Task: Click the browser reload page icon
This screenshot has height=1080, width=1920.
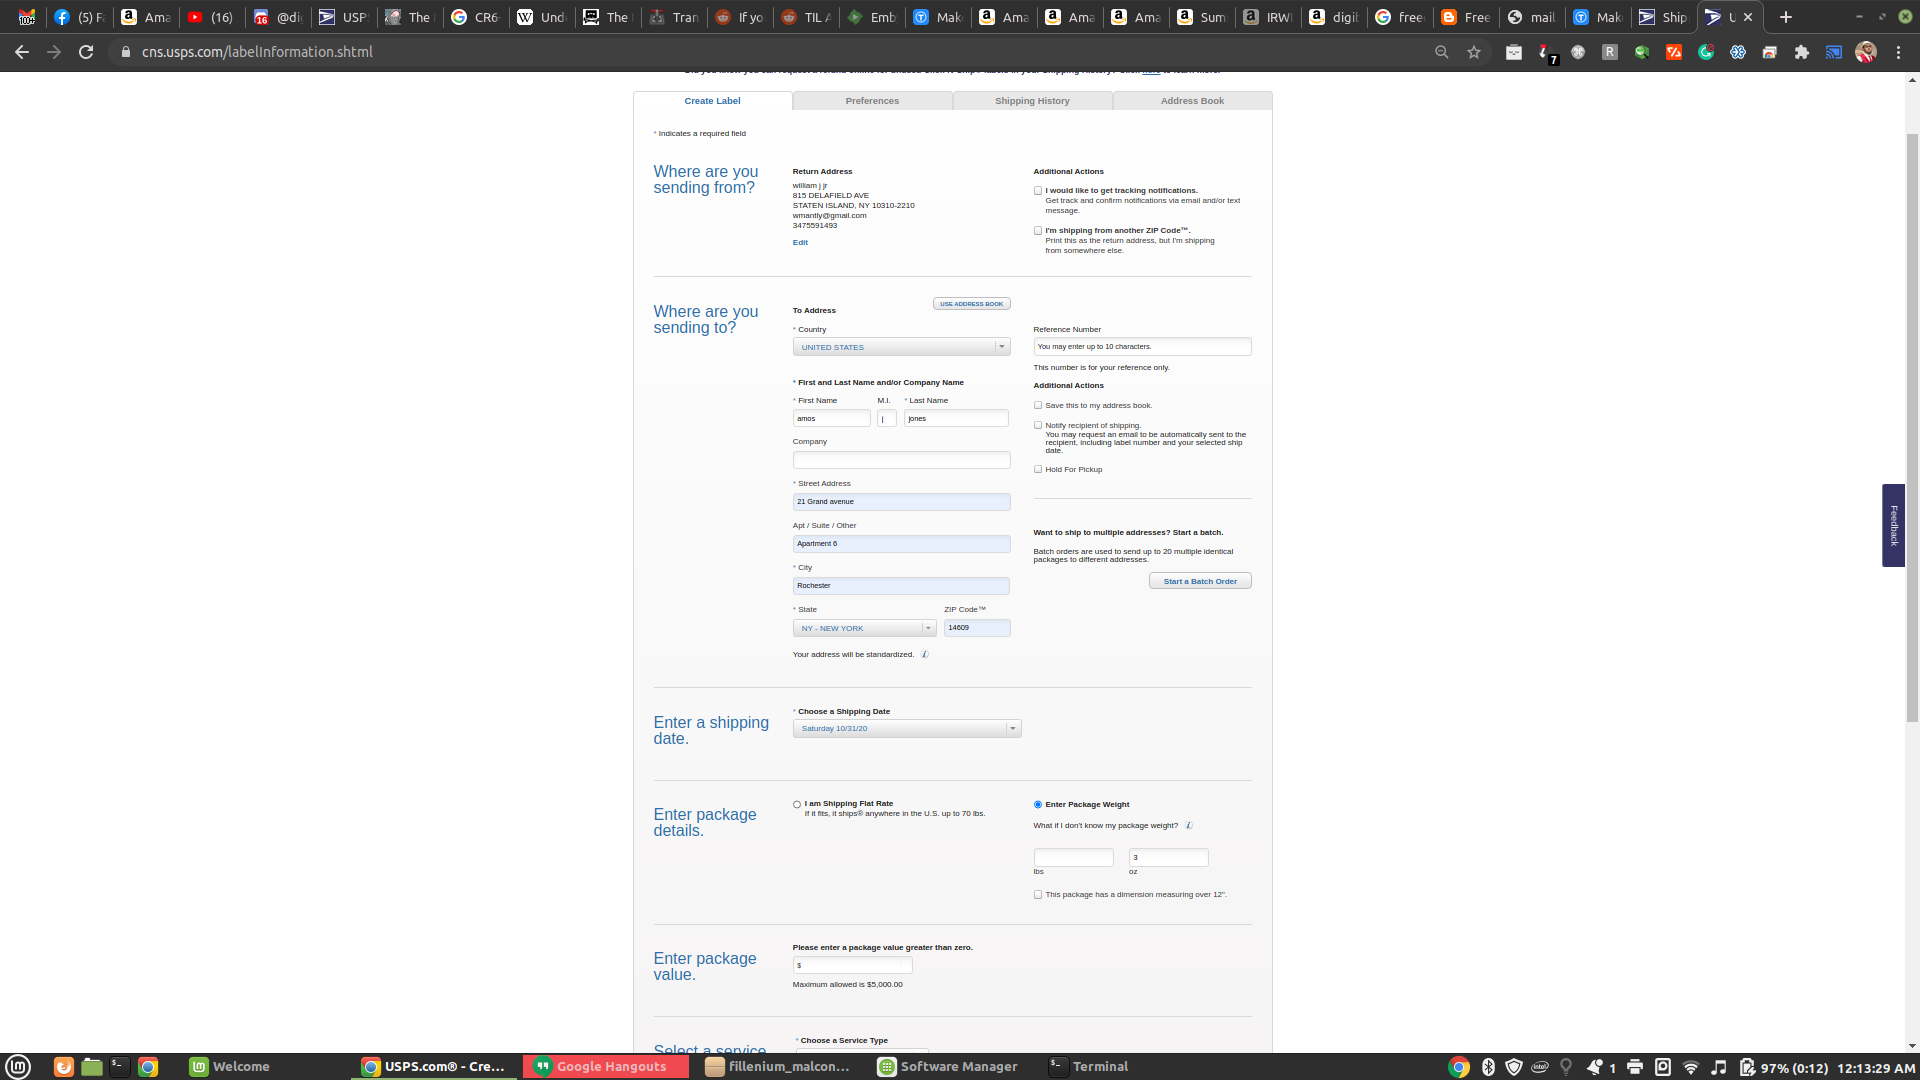Action: (86, 52)
